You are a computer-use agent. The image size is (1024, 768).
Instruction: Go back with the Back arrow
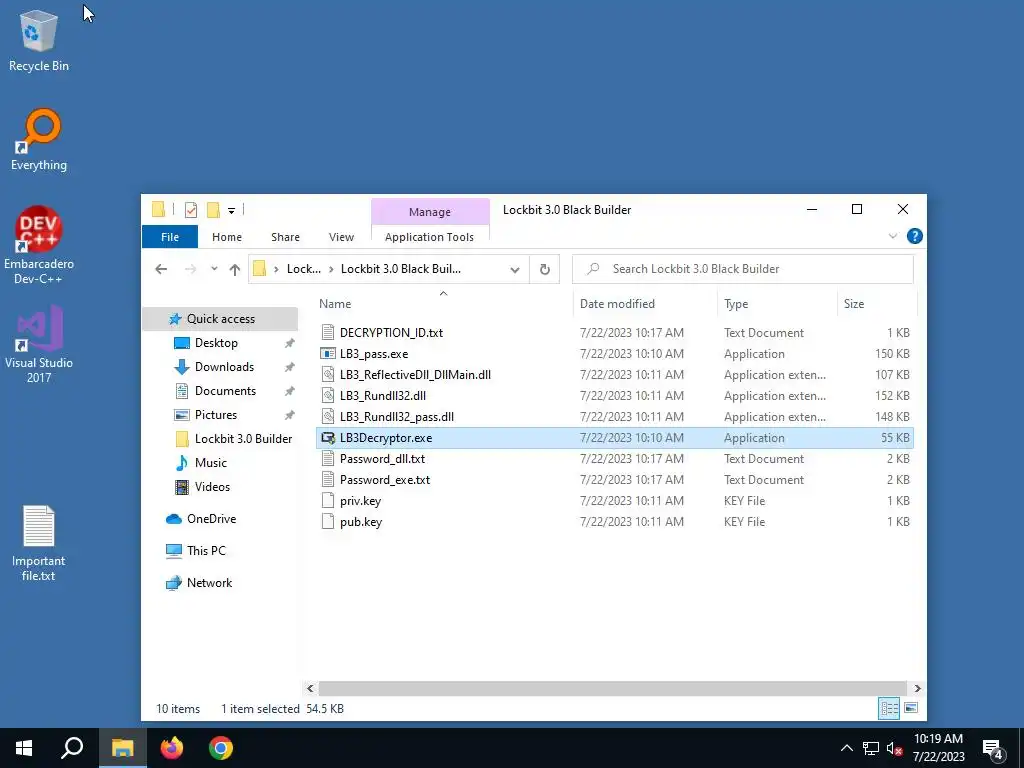(x=161, y=269)
